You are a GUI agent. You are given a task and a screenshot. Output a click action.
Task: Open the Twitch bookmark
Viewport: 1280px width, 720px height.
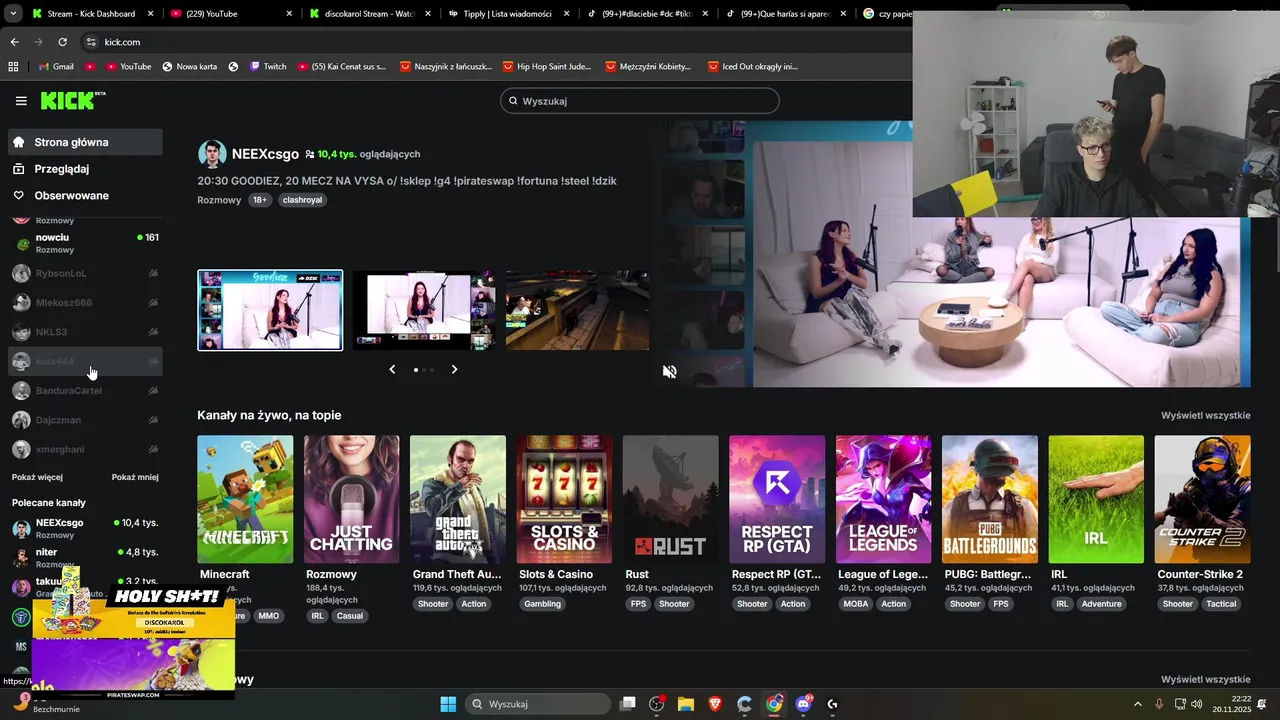click(x=267, y=66)
